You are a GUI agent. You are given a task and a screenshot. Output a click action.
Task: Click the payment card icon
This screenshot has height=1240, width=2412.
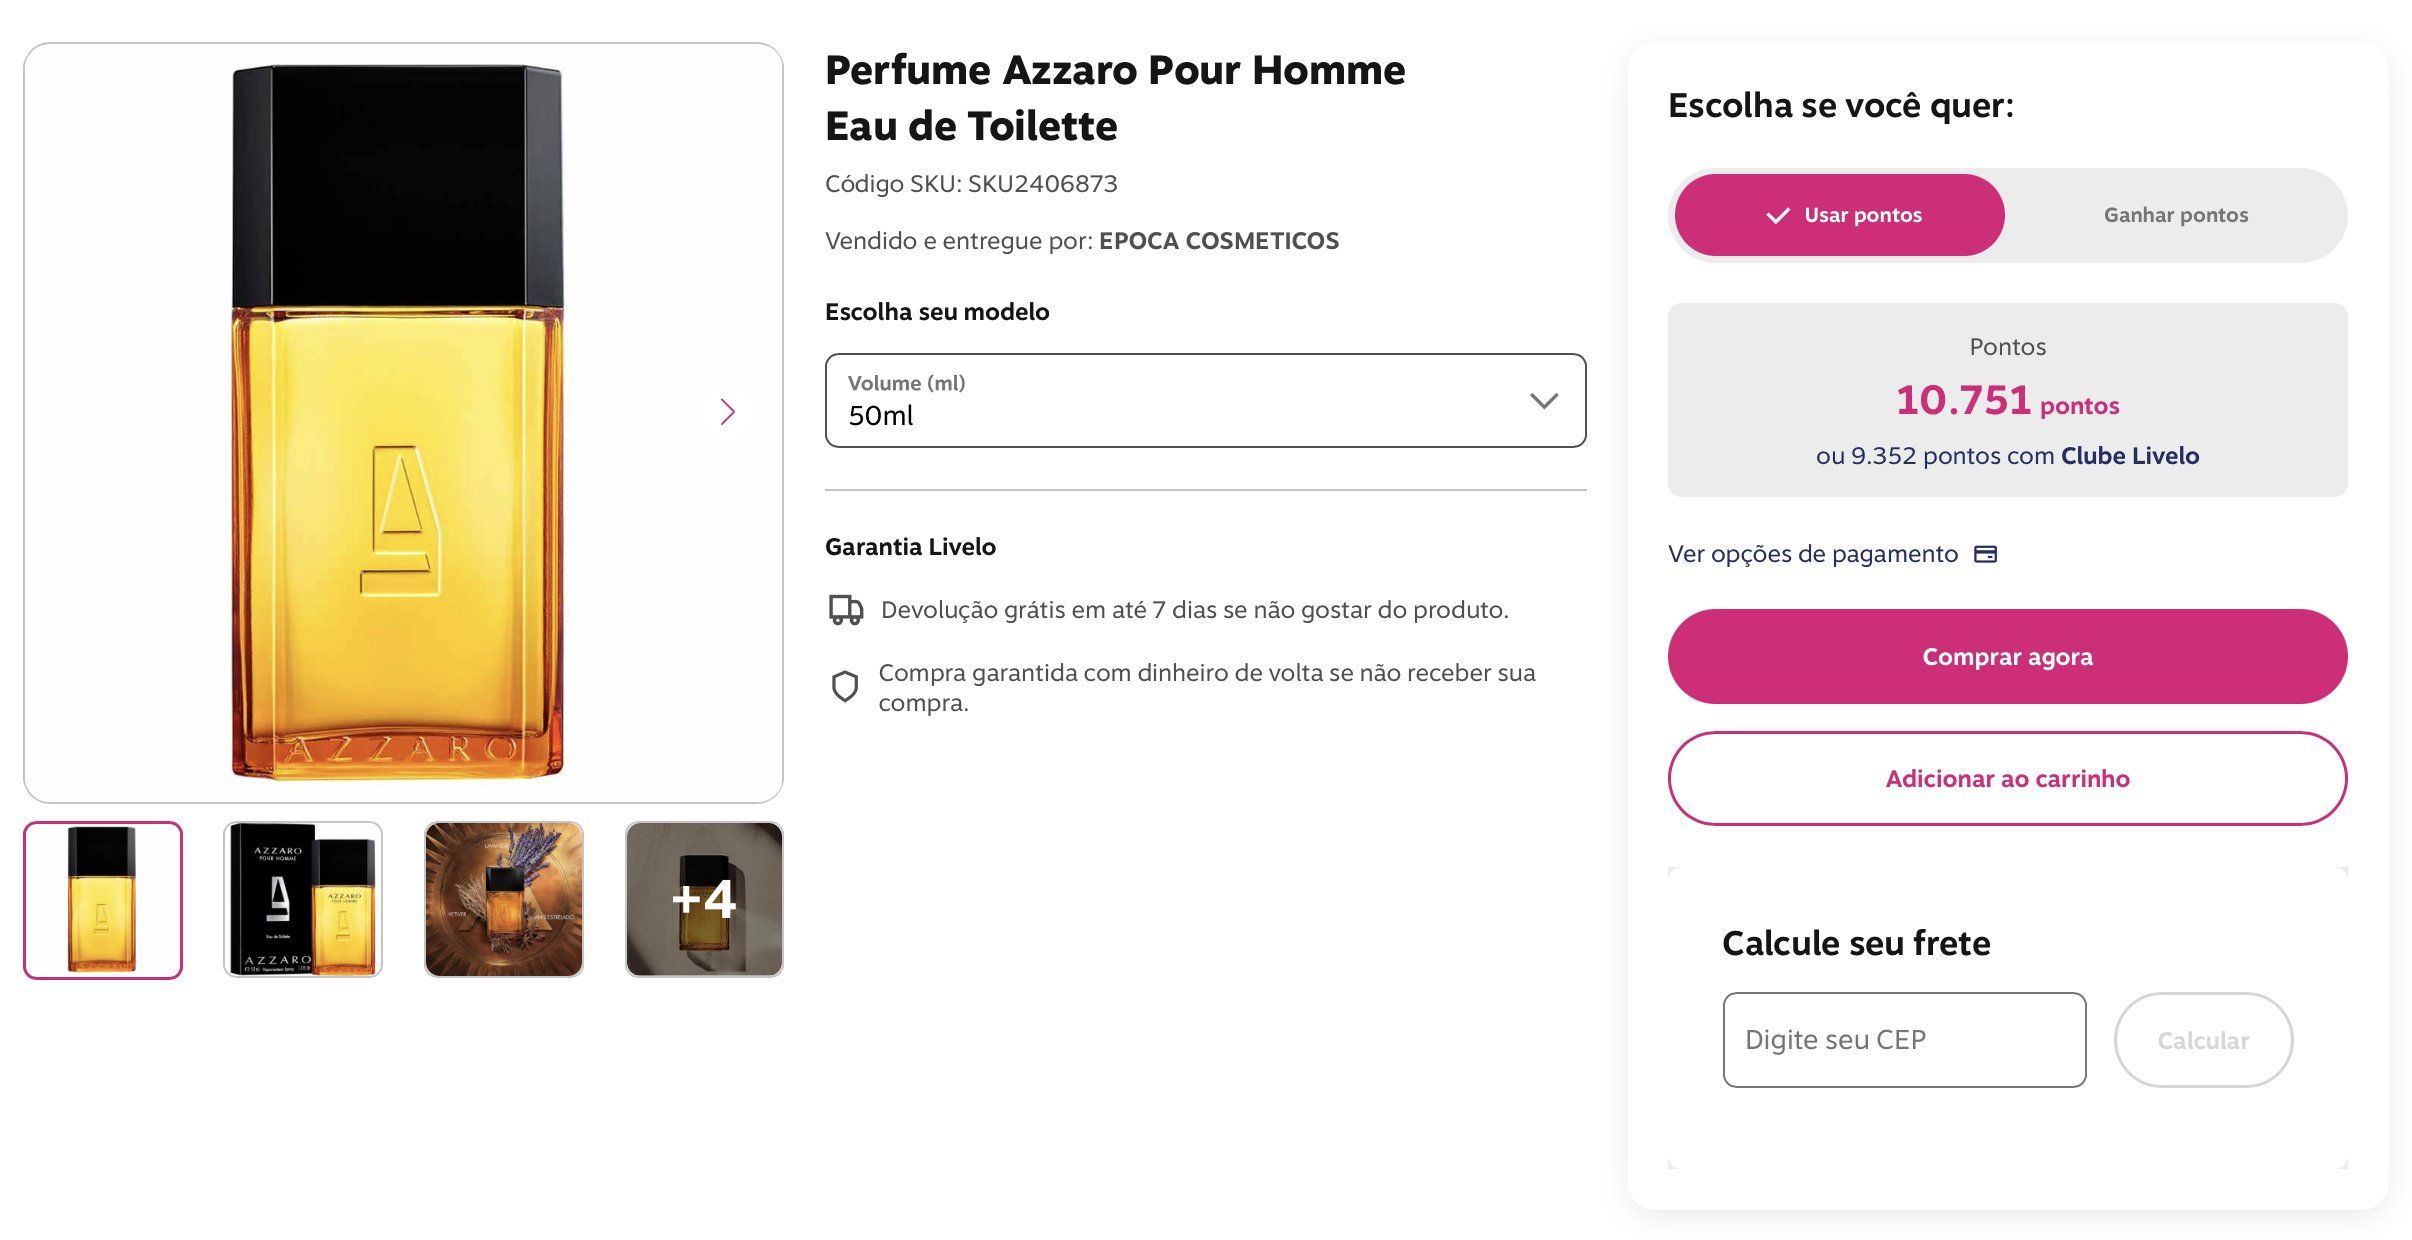(1986, 554)
